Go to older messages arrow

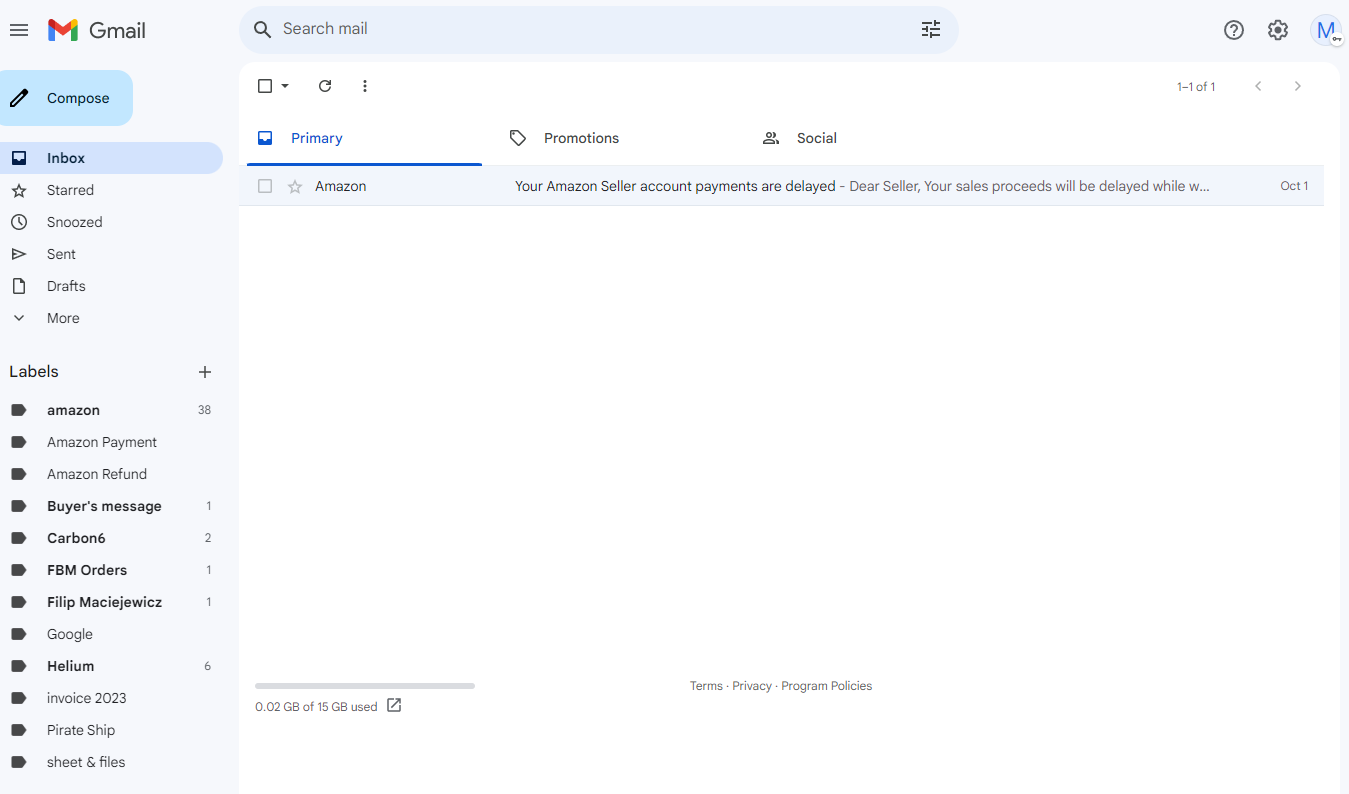click(1298, 86)
